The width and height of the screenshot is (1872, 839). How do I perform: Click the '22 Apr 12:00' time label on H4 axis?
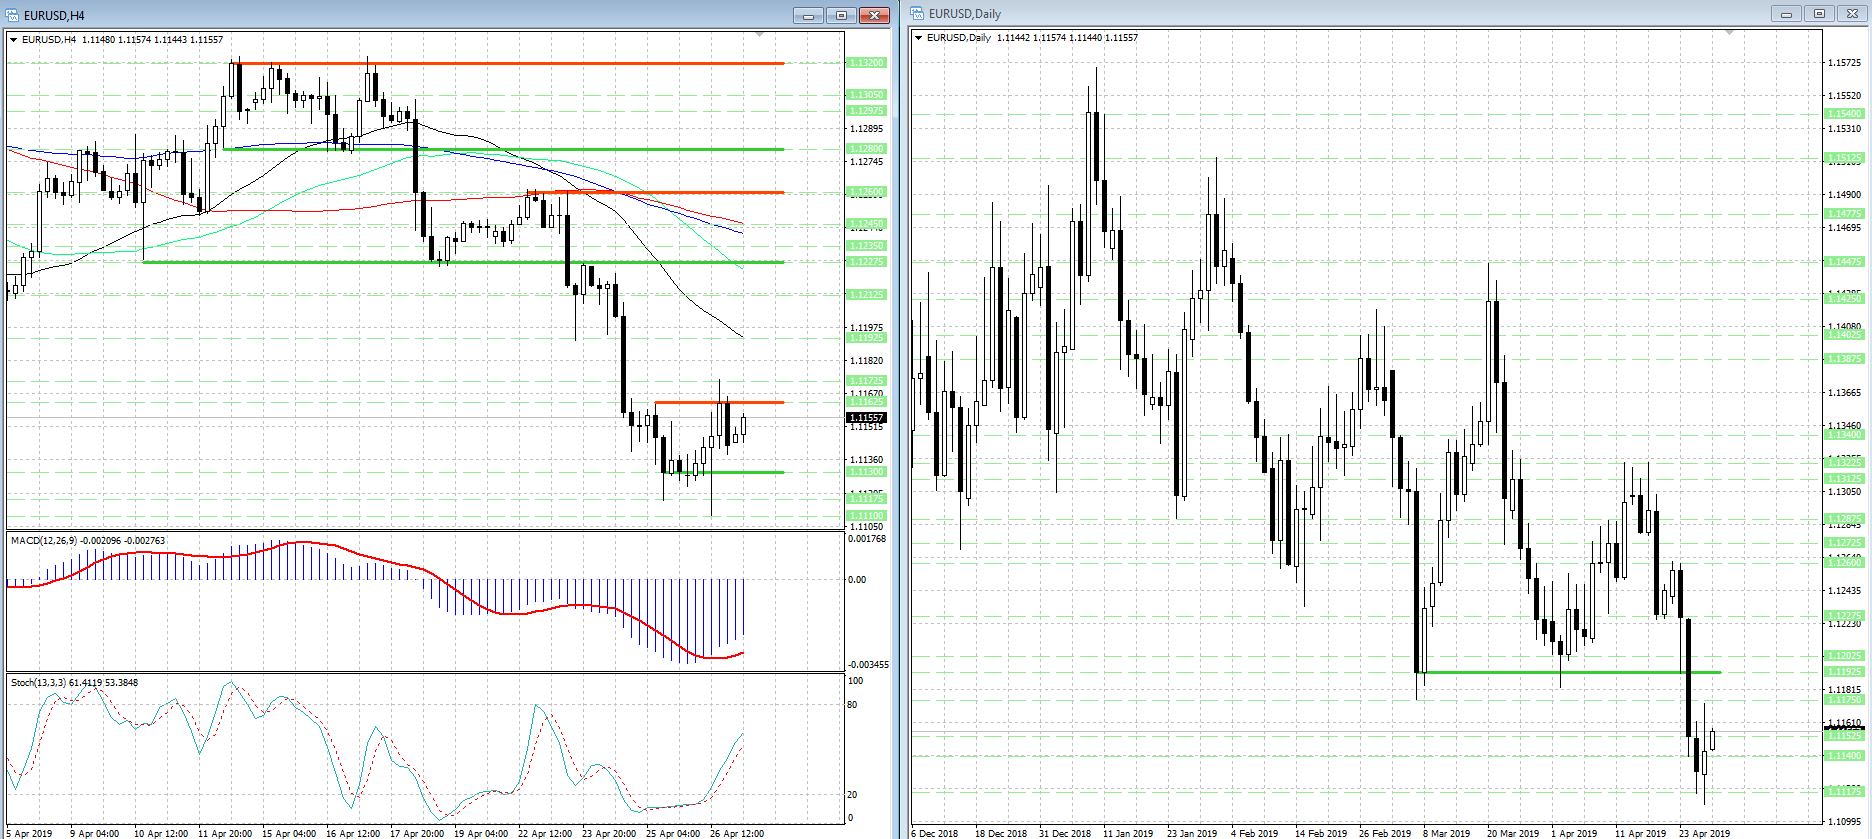[x=545, y=833]
